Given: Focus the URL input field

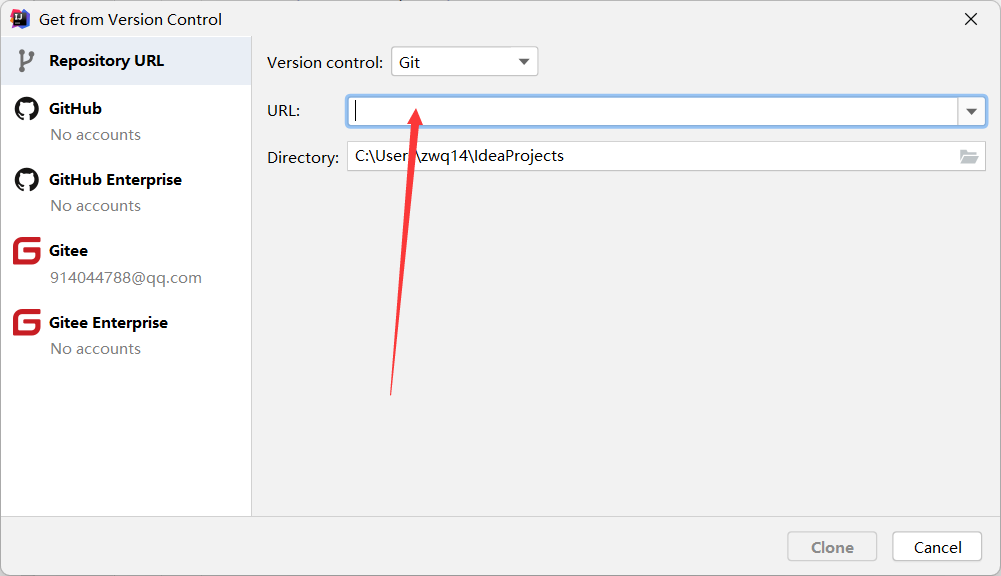Looking at the screenshot, I should click(652, 111).
